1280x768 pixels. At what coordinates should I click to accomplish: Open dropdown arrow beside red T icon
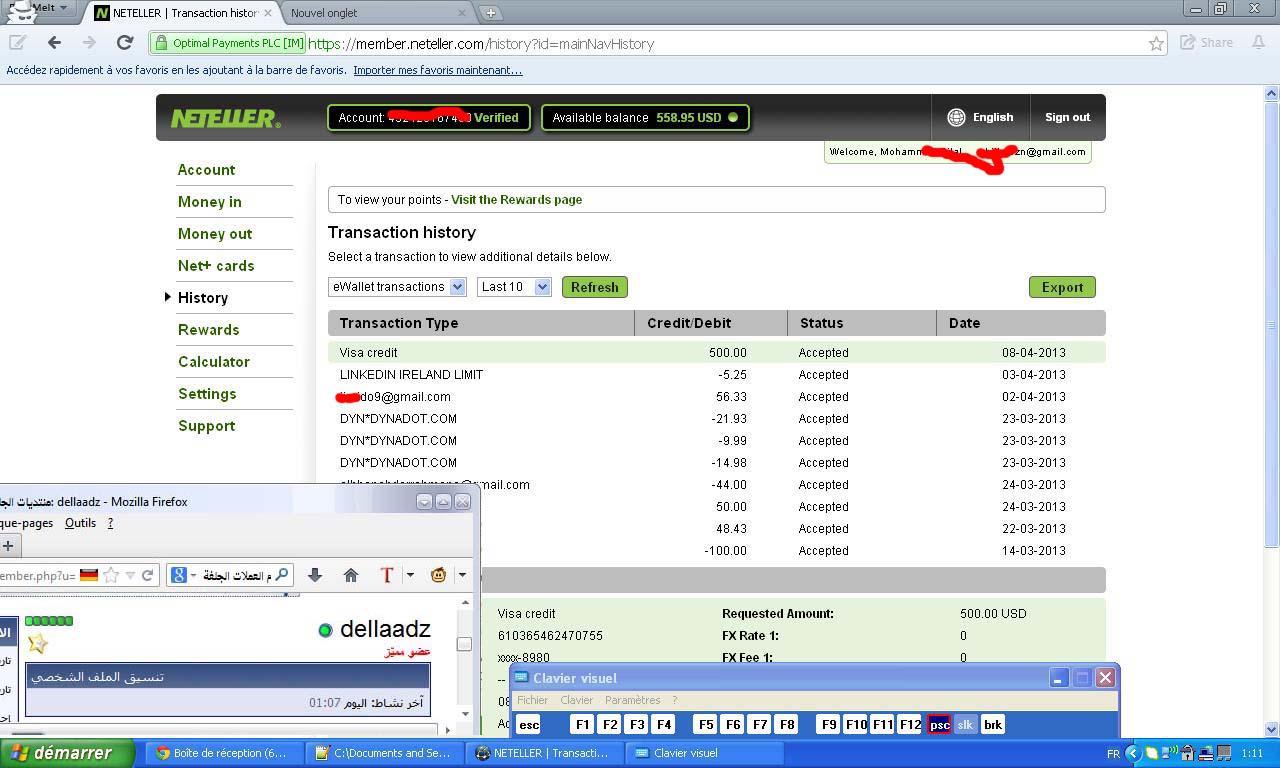coord(410,575)
